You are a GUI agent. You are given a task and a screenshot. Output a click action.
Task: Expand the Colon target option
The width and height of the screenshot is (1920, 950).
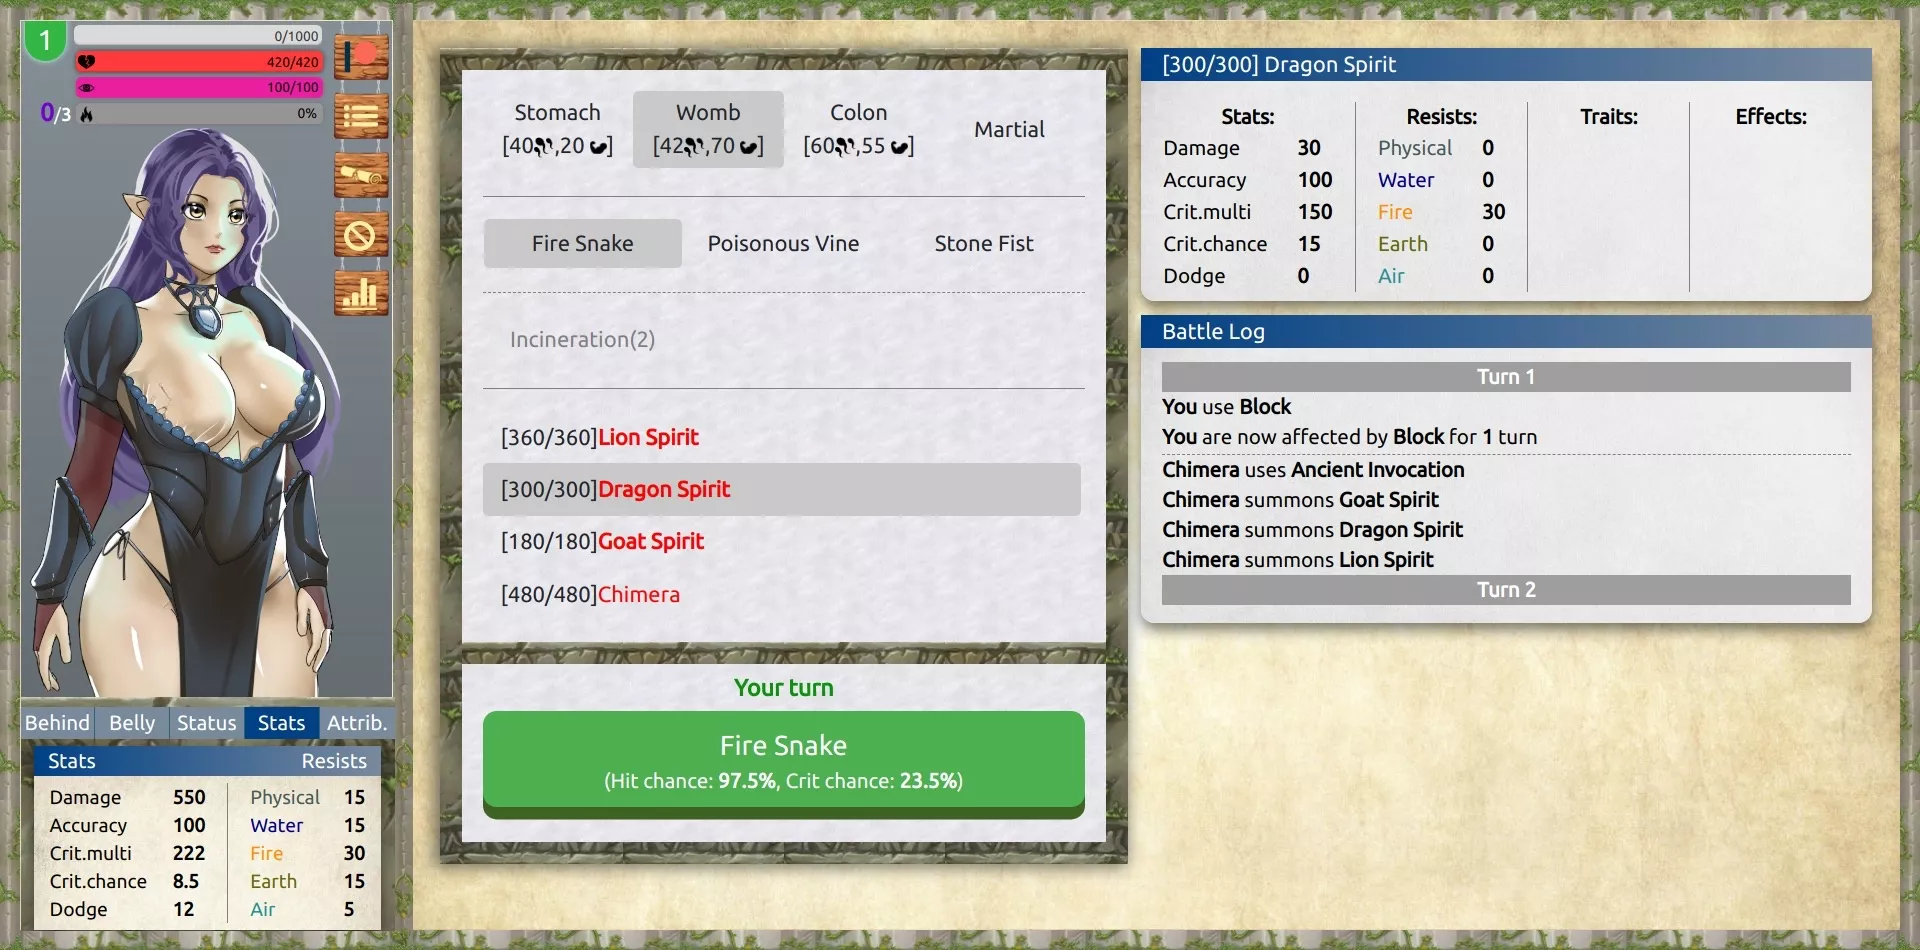point(858,129)
